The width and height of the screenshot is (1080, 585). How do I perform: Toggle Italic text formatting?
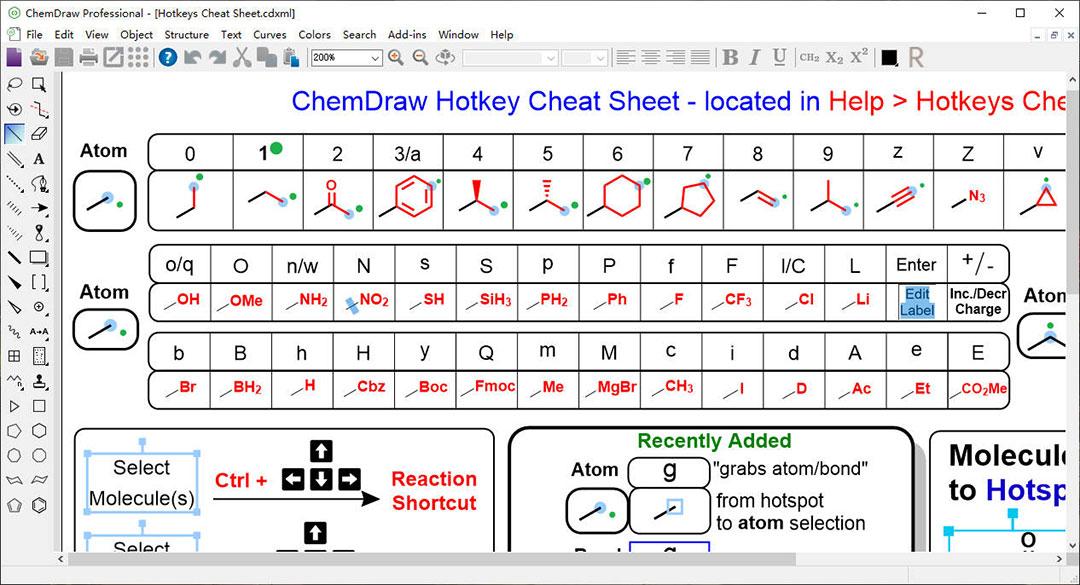click(x=755, y=57)
